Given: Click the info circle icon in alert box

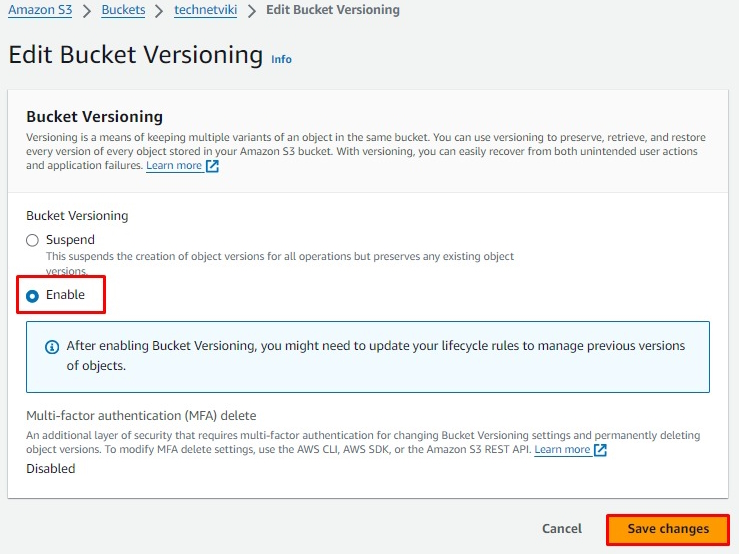Looking at the screenshot, I should click(x=52, y=346).
